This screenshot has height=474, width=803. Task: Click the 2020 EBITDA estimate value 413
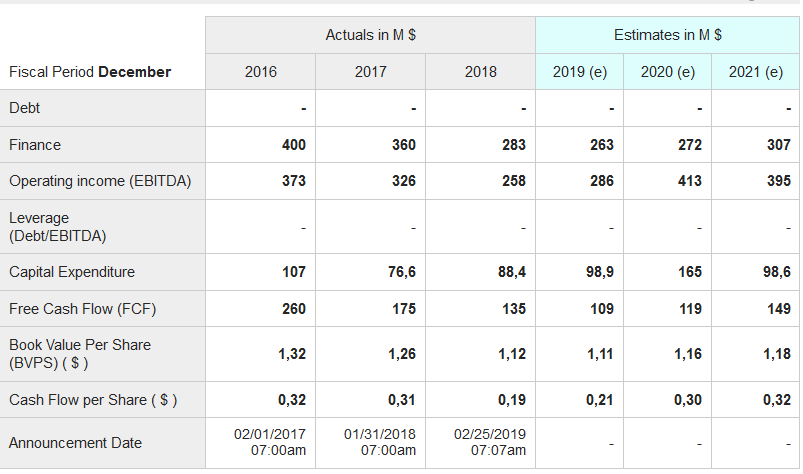pos(689,181)
